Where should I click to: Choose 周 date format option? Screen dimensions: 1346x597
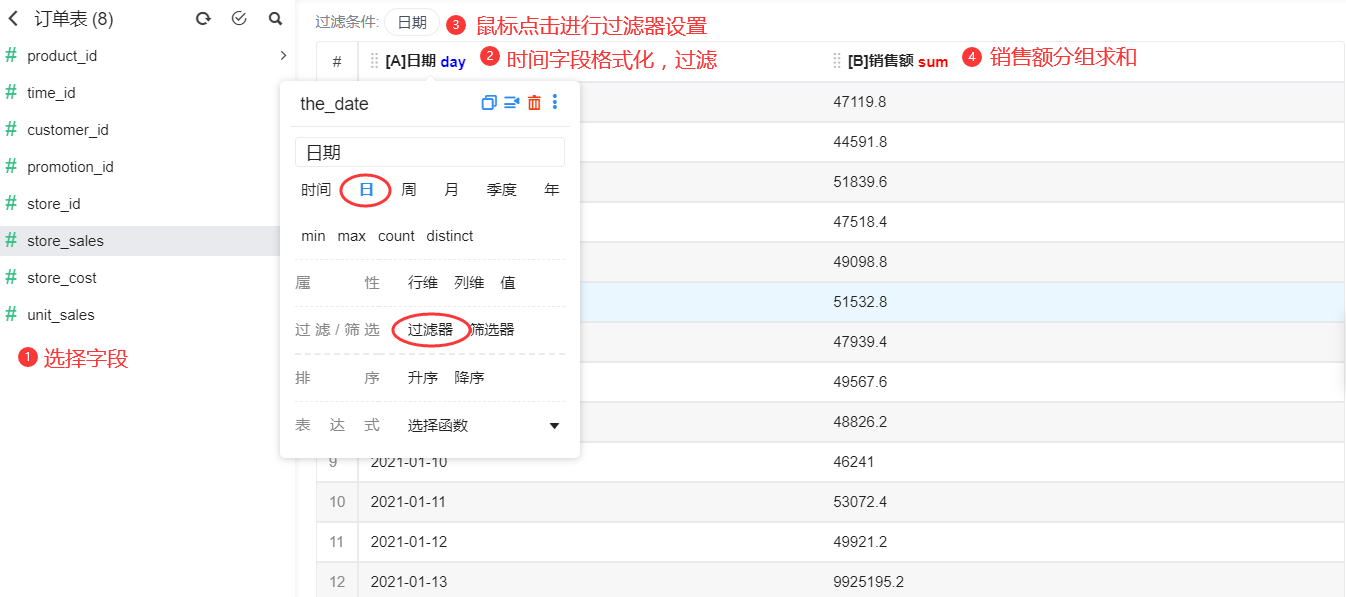click(409, 189)
